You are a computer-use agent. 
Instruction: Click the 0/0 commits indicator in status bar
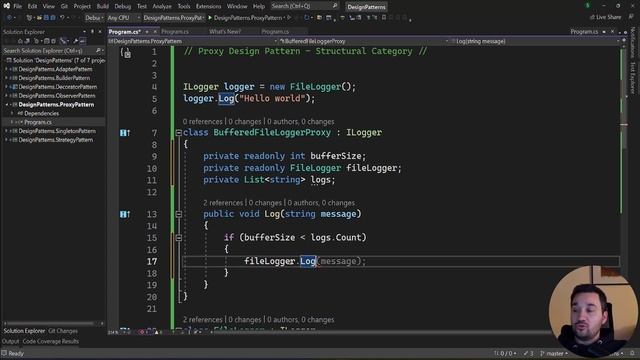[505, 353]
